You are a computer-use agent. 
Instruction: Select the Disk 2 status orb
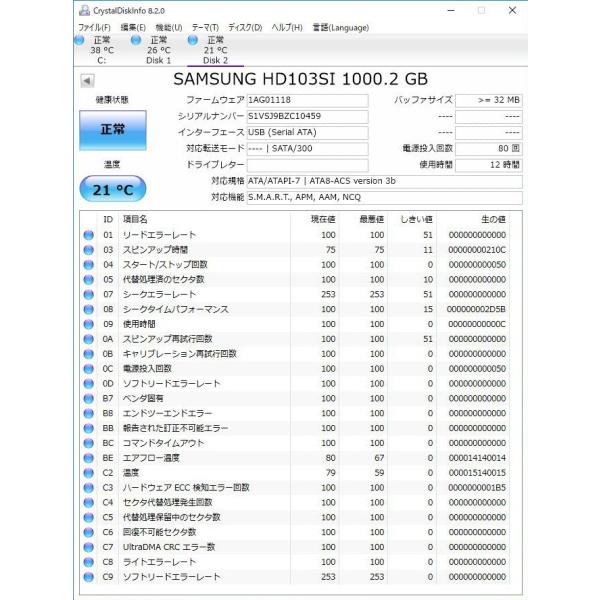(x=192, y=41)
